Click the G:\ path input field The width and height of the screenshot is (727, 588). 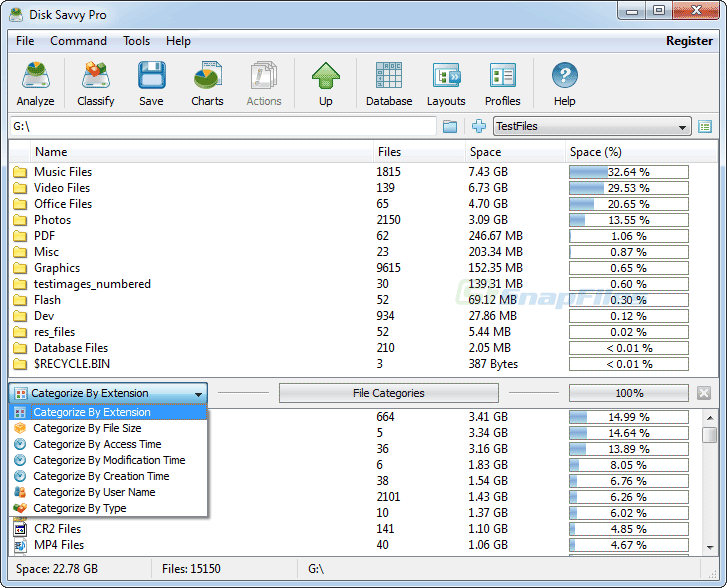[223, 126]
